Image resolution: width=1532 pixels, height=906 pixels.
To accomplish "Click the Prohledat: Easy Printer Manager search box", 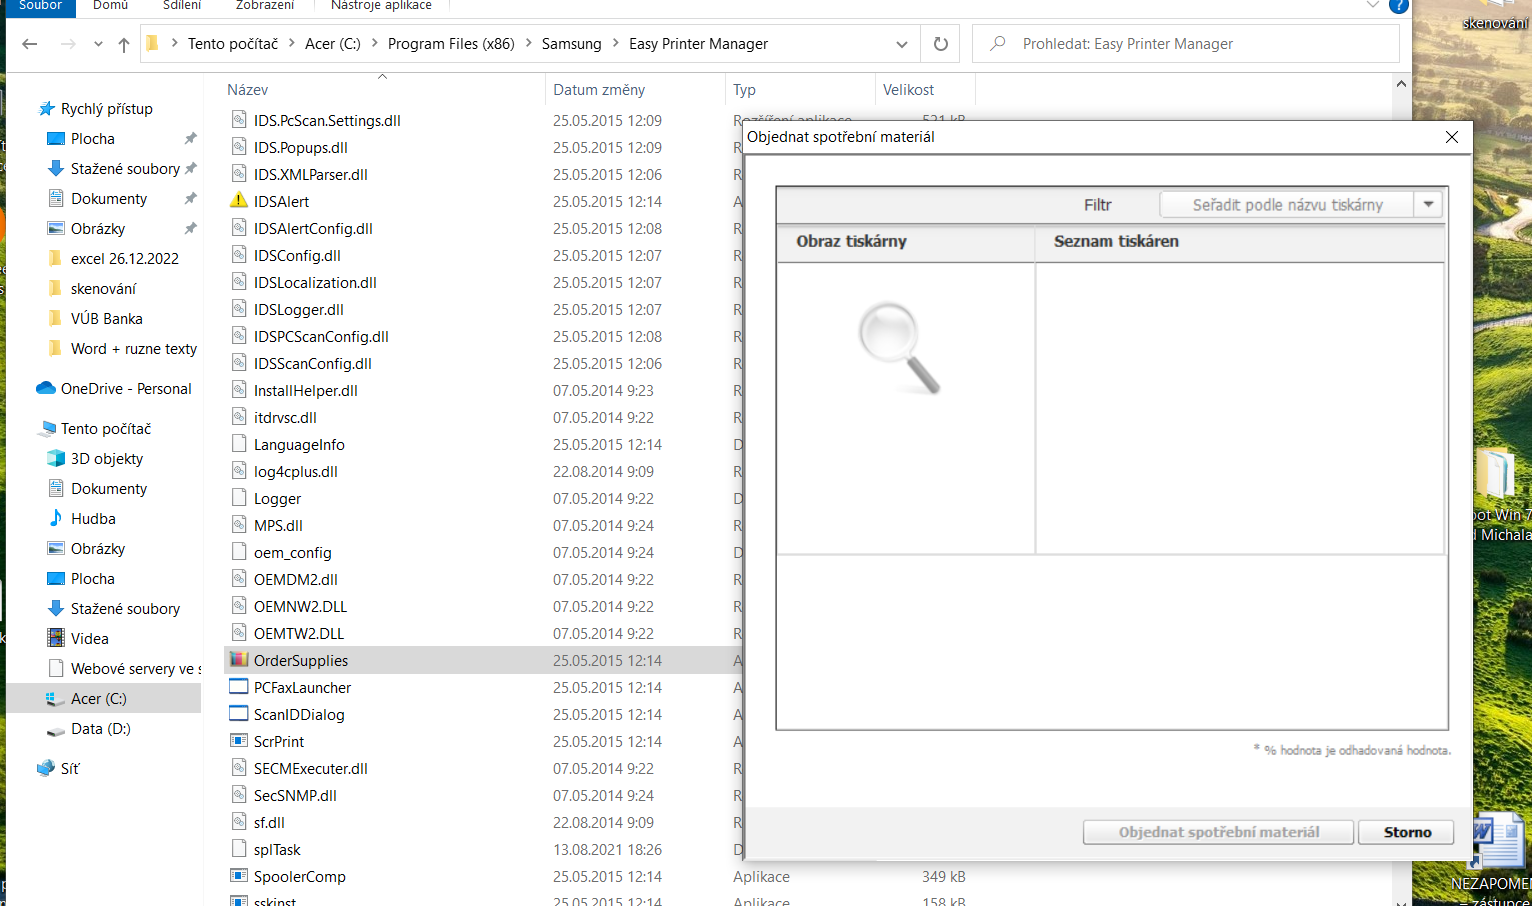I will click(1186, 44).
